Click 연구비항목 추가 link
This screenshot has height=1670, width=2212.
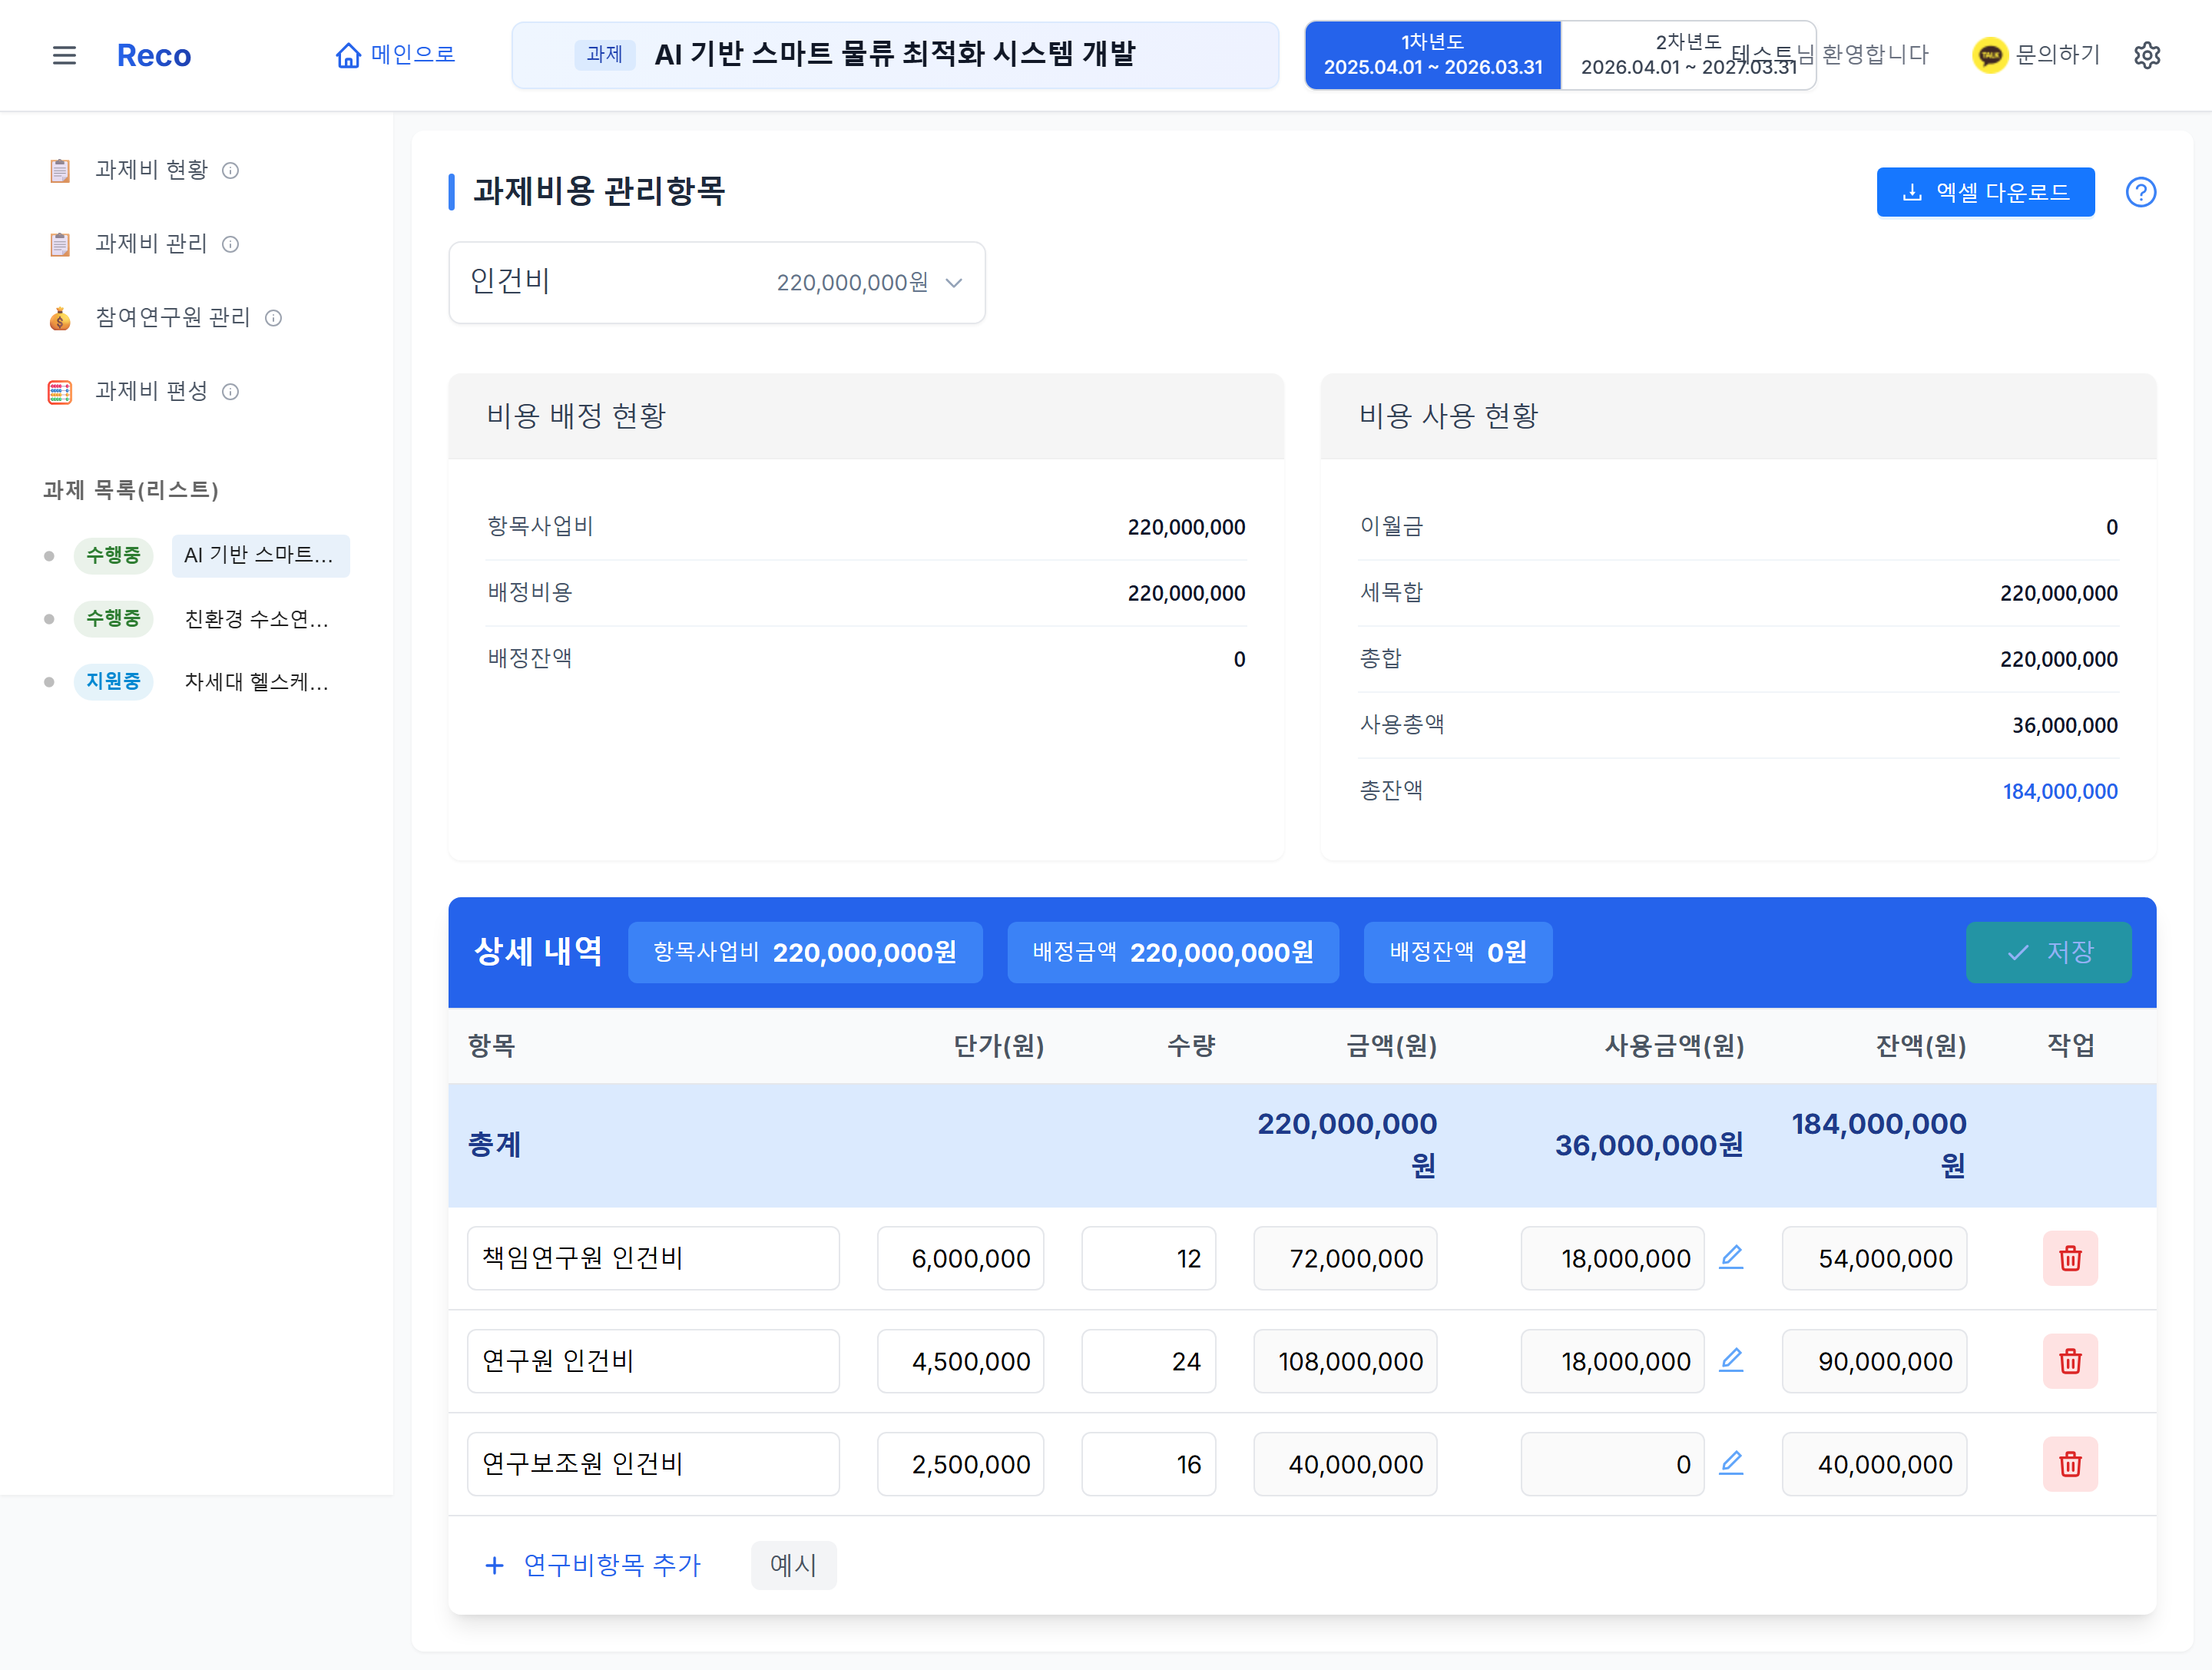click(593, 1565)
